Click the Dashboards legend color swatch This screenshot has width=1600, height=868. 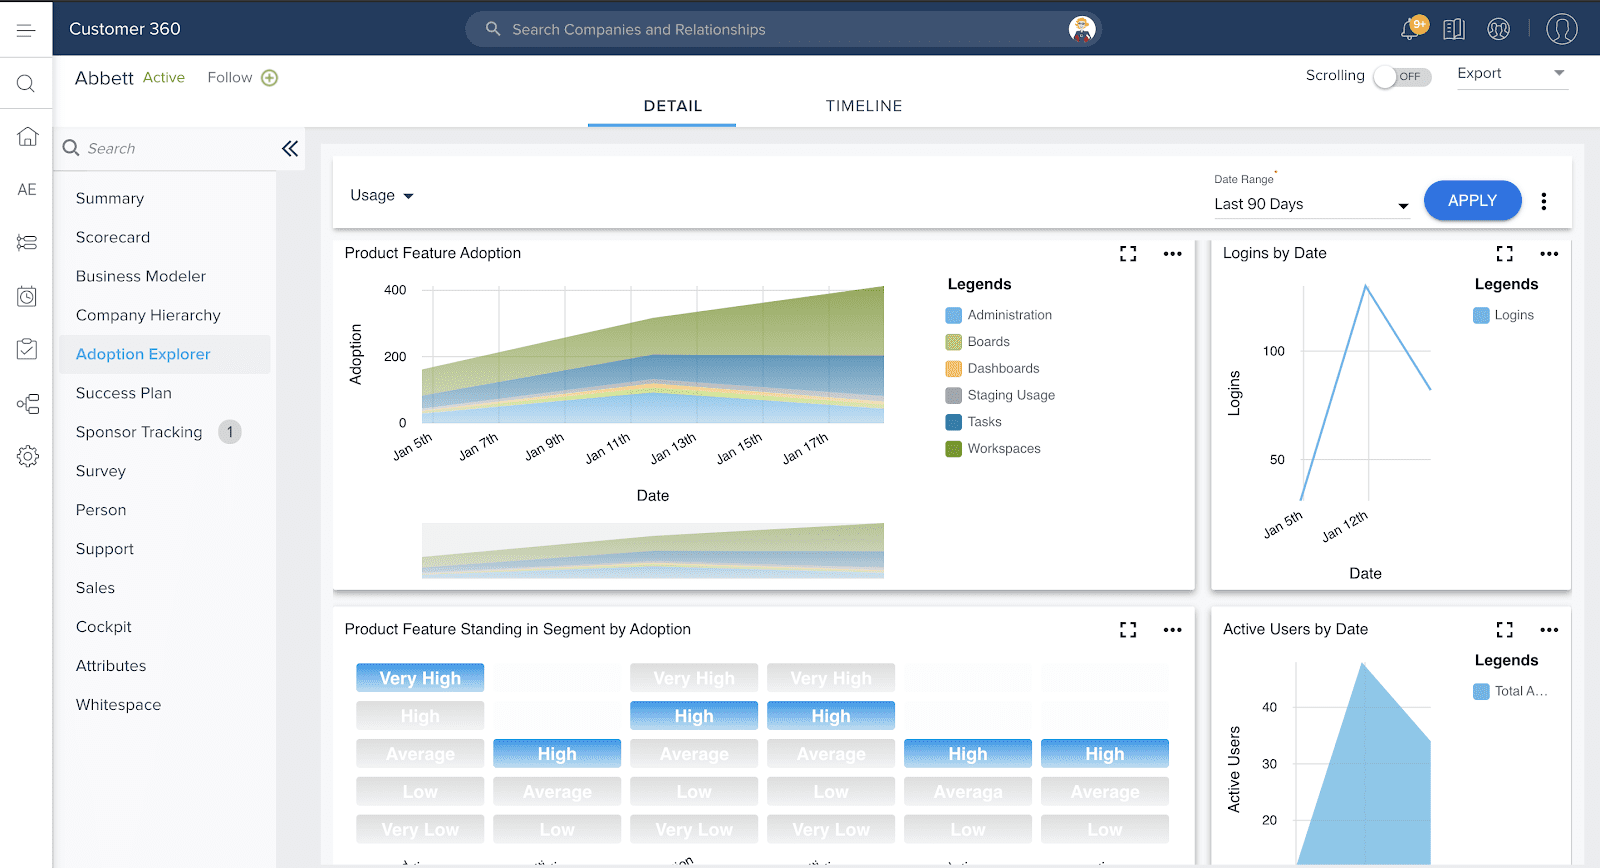pos(954,369)
